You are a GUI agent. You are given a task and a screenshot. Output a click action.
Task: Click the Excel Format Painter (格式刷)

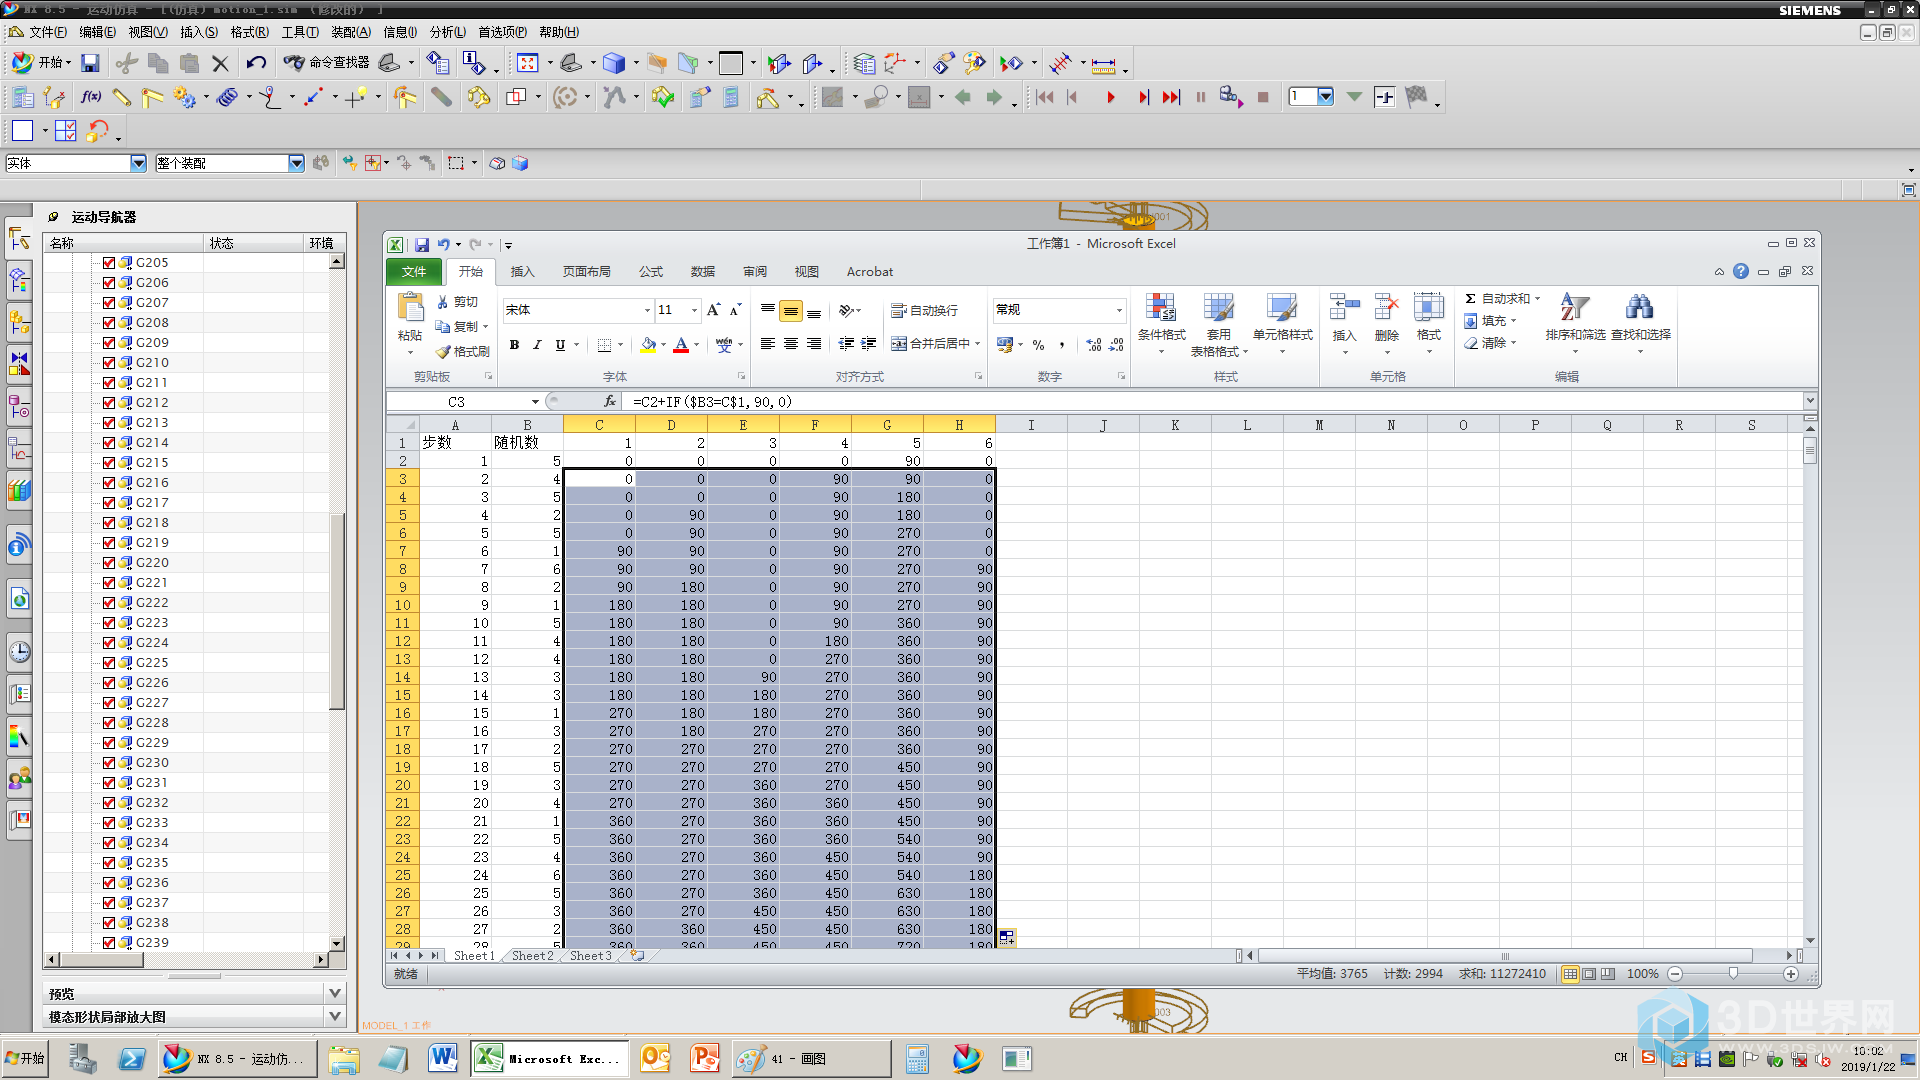tap(462, 351)
